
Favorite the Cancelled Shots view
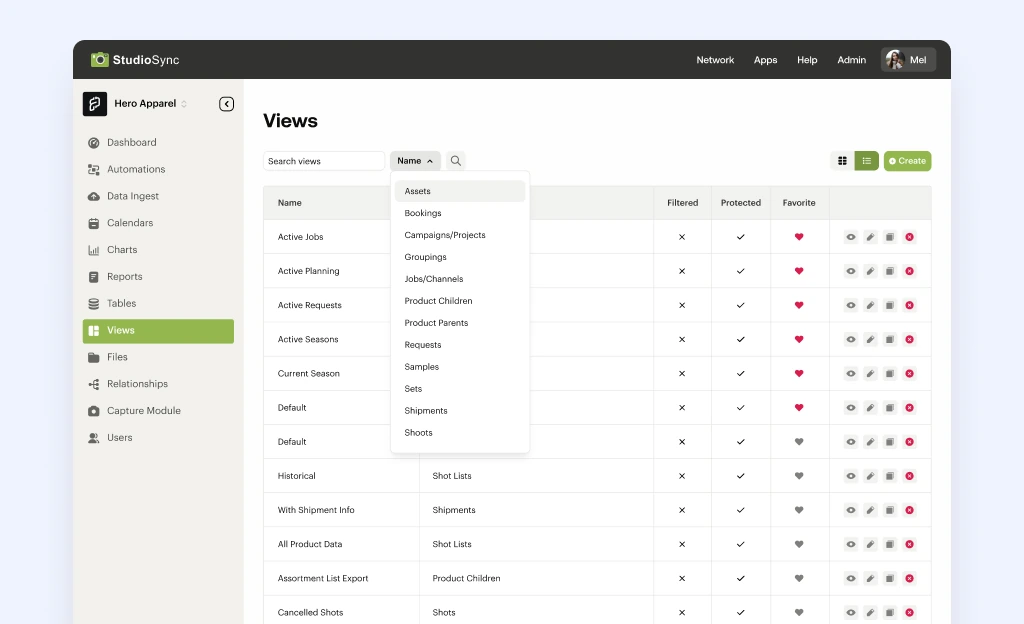[799, 612]
